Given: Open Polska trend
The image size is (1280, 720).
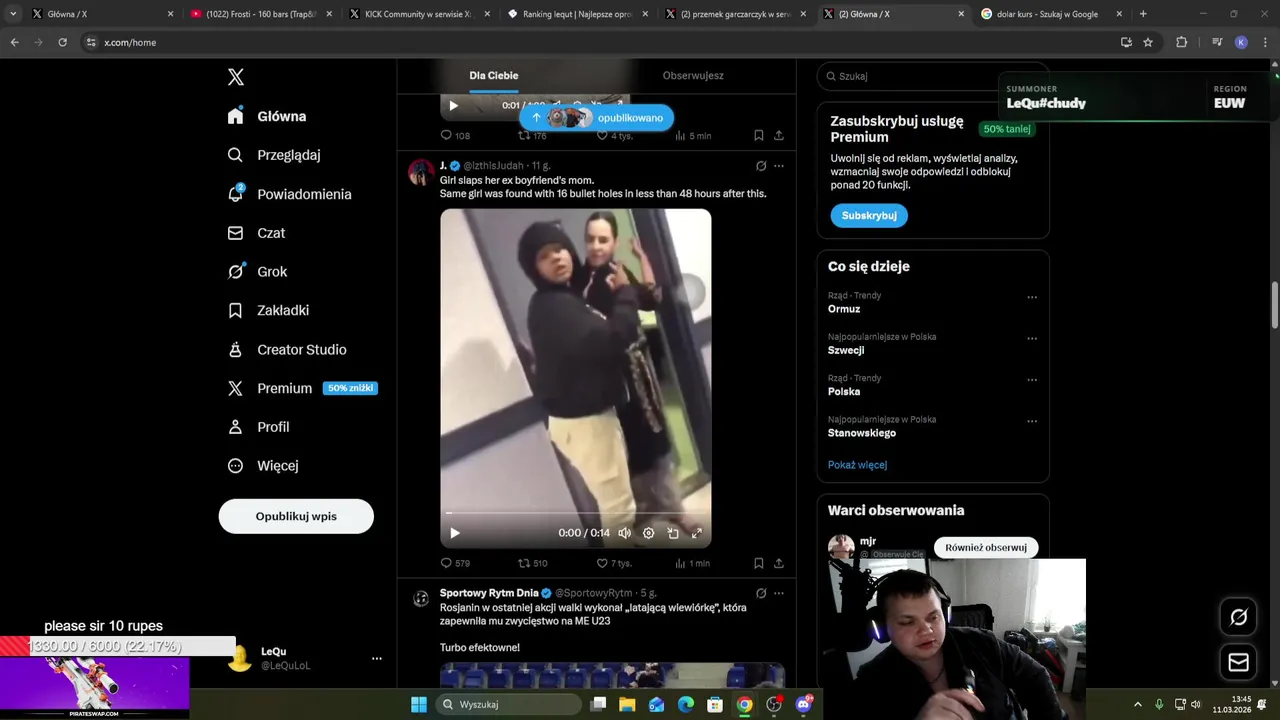Looking at the screenshot, I should 844,392.
